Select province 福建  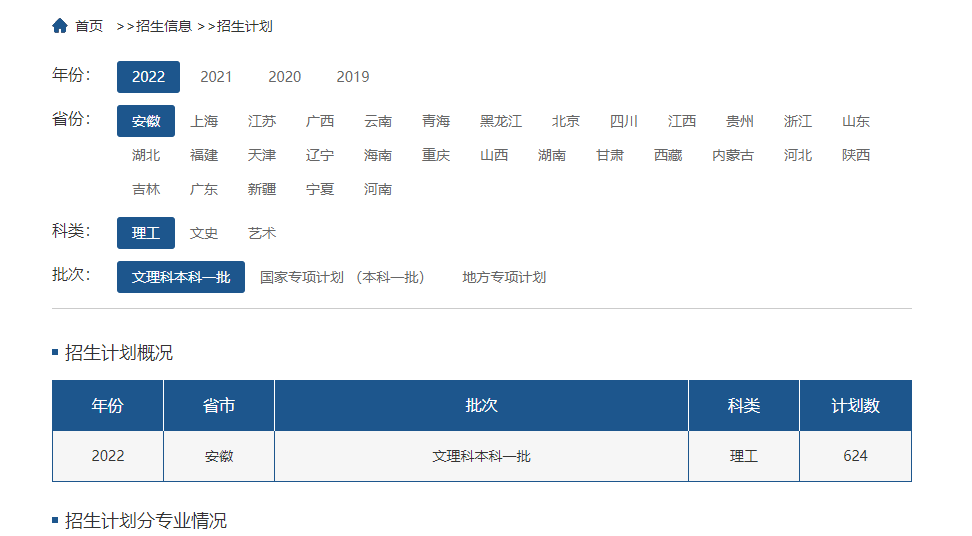pos(204,155)
